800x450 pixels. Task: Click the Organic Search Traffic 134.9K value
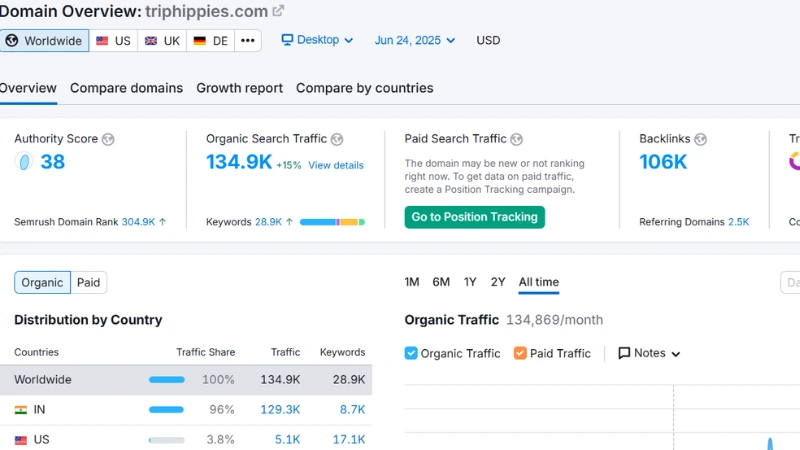(x=239, y=162)
